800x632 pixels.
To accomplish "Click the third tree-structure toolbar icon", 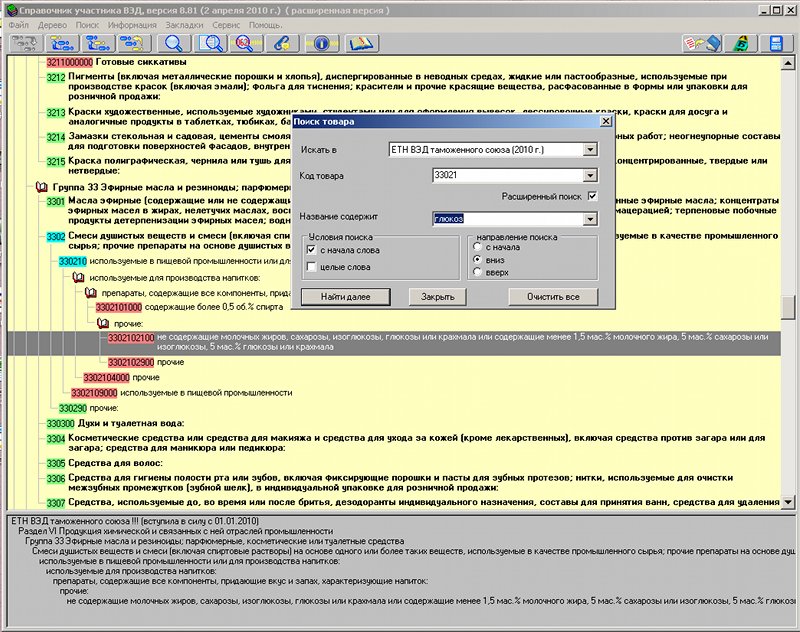I will tap(98, 44).
